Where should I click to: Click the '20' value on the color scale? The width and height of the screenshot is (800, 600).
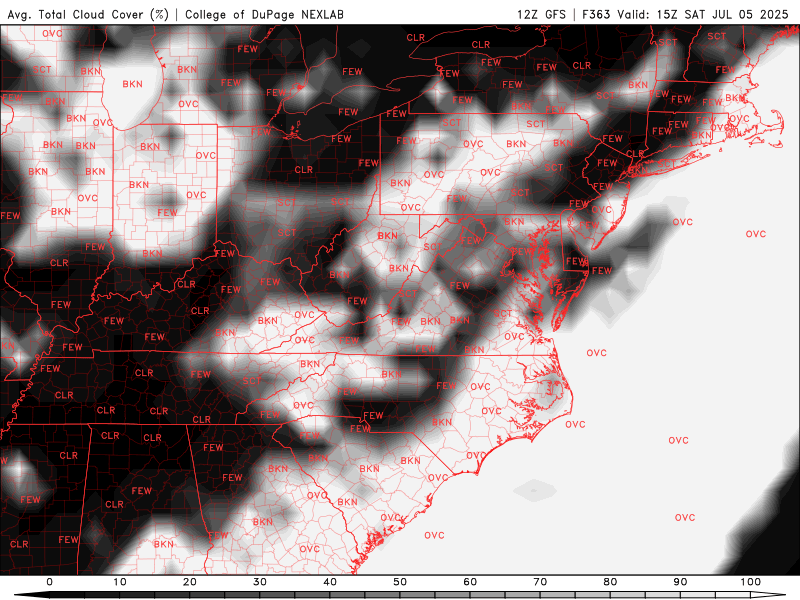(190, 582)
